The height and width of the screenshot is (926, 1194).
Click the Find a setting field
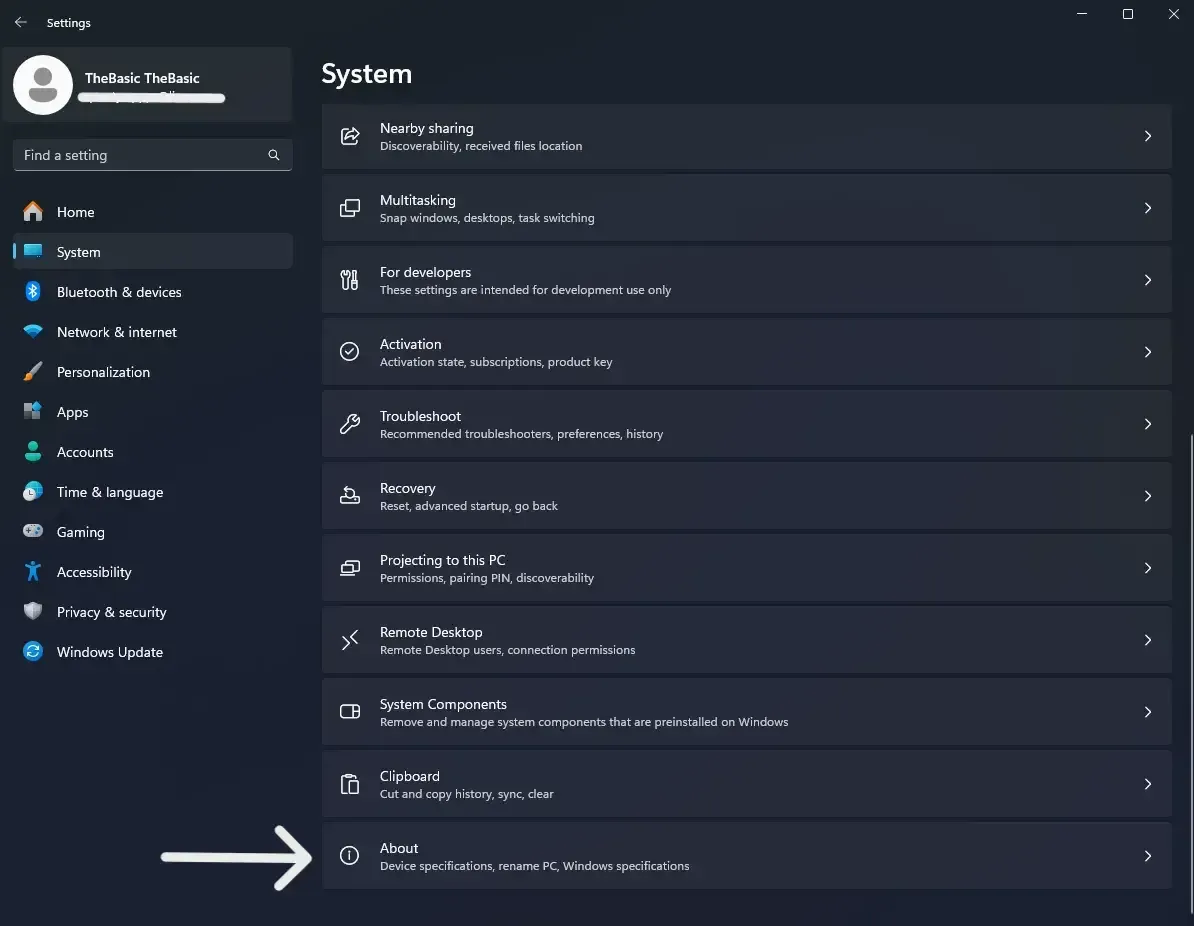(x=152, y=155)
